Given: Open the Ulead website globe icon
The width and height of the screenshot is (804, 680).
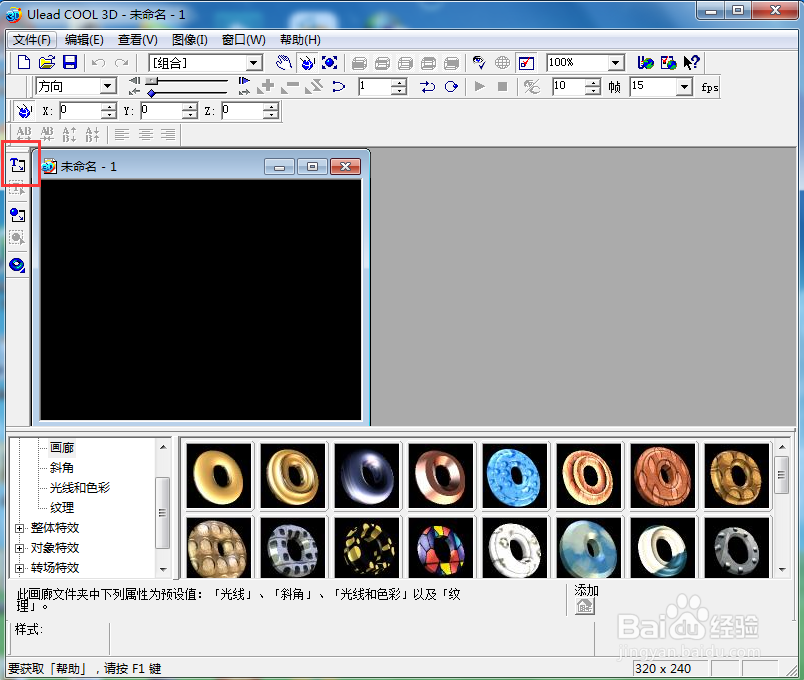Looking at the screenshot, I should pos(646,63).
